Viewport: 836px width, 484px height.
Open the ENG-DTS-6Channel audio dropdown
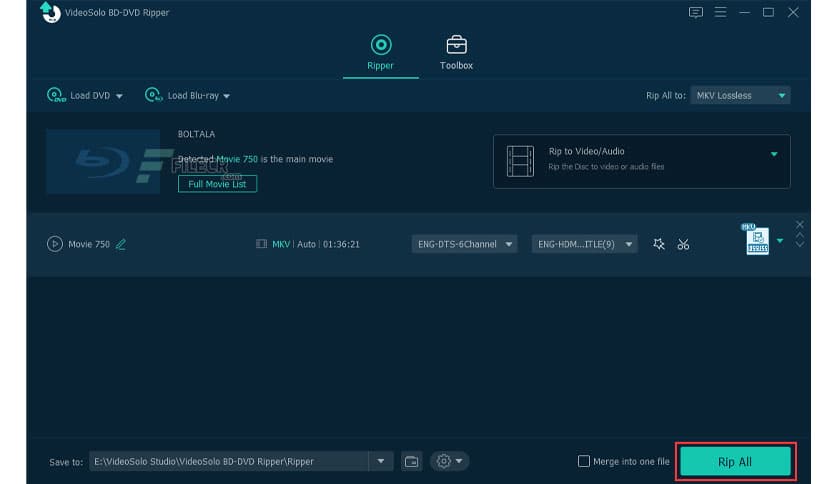tap(464, 244)
